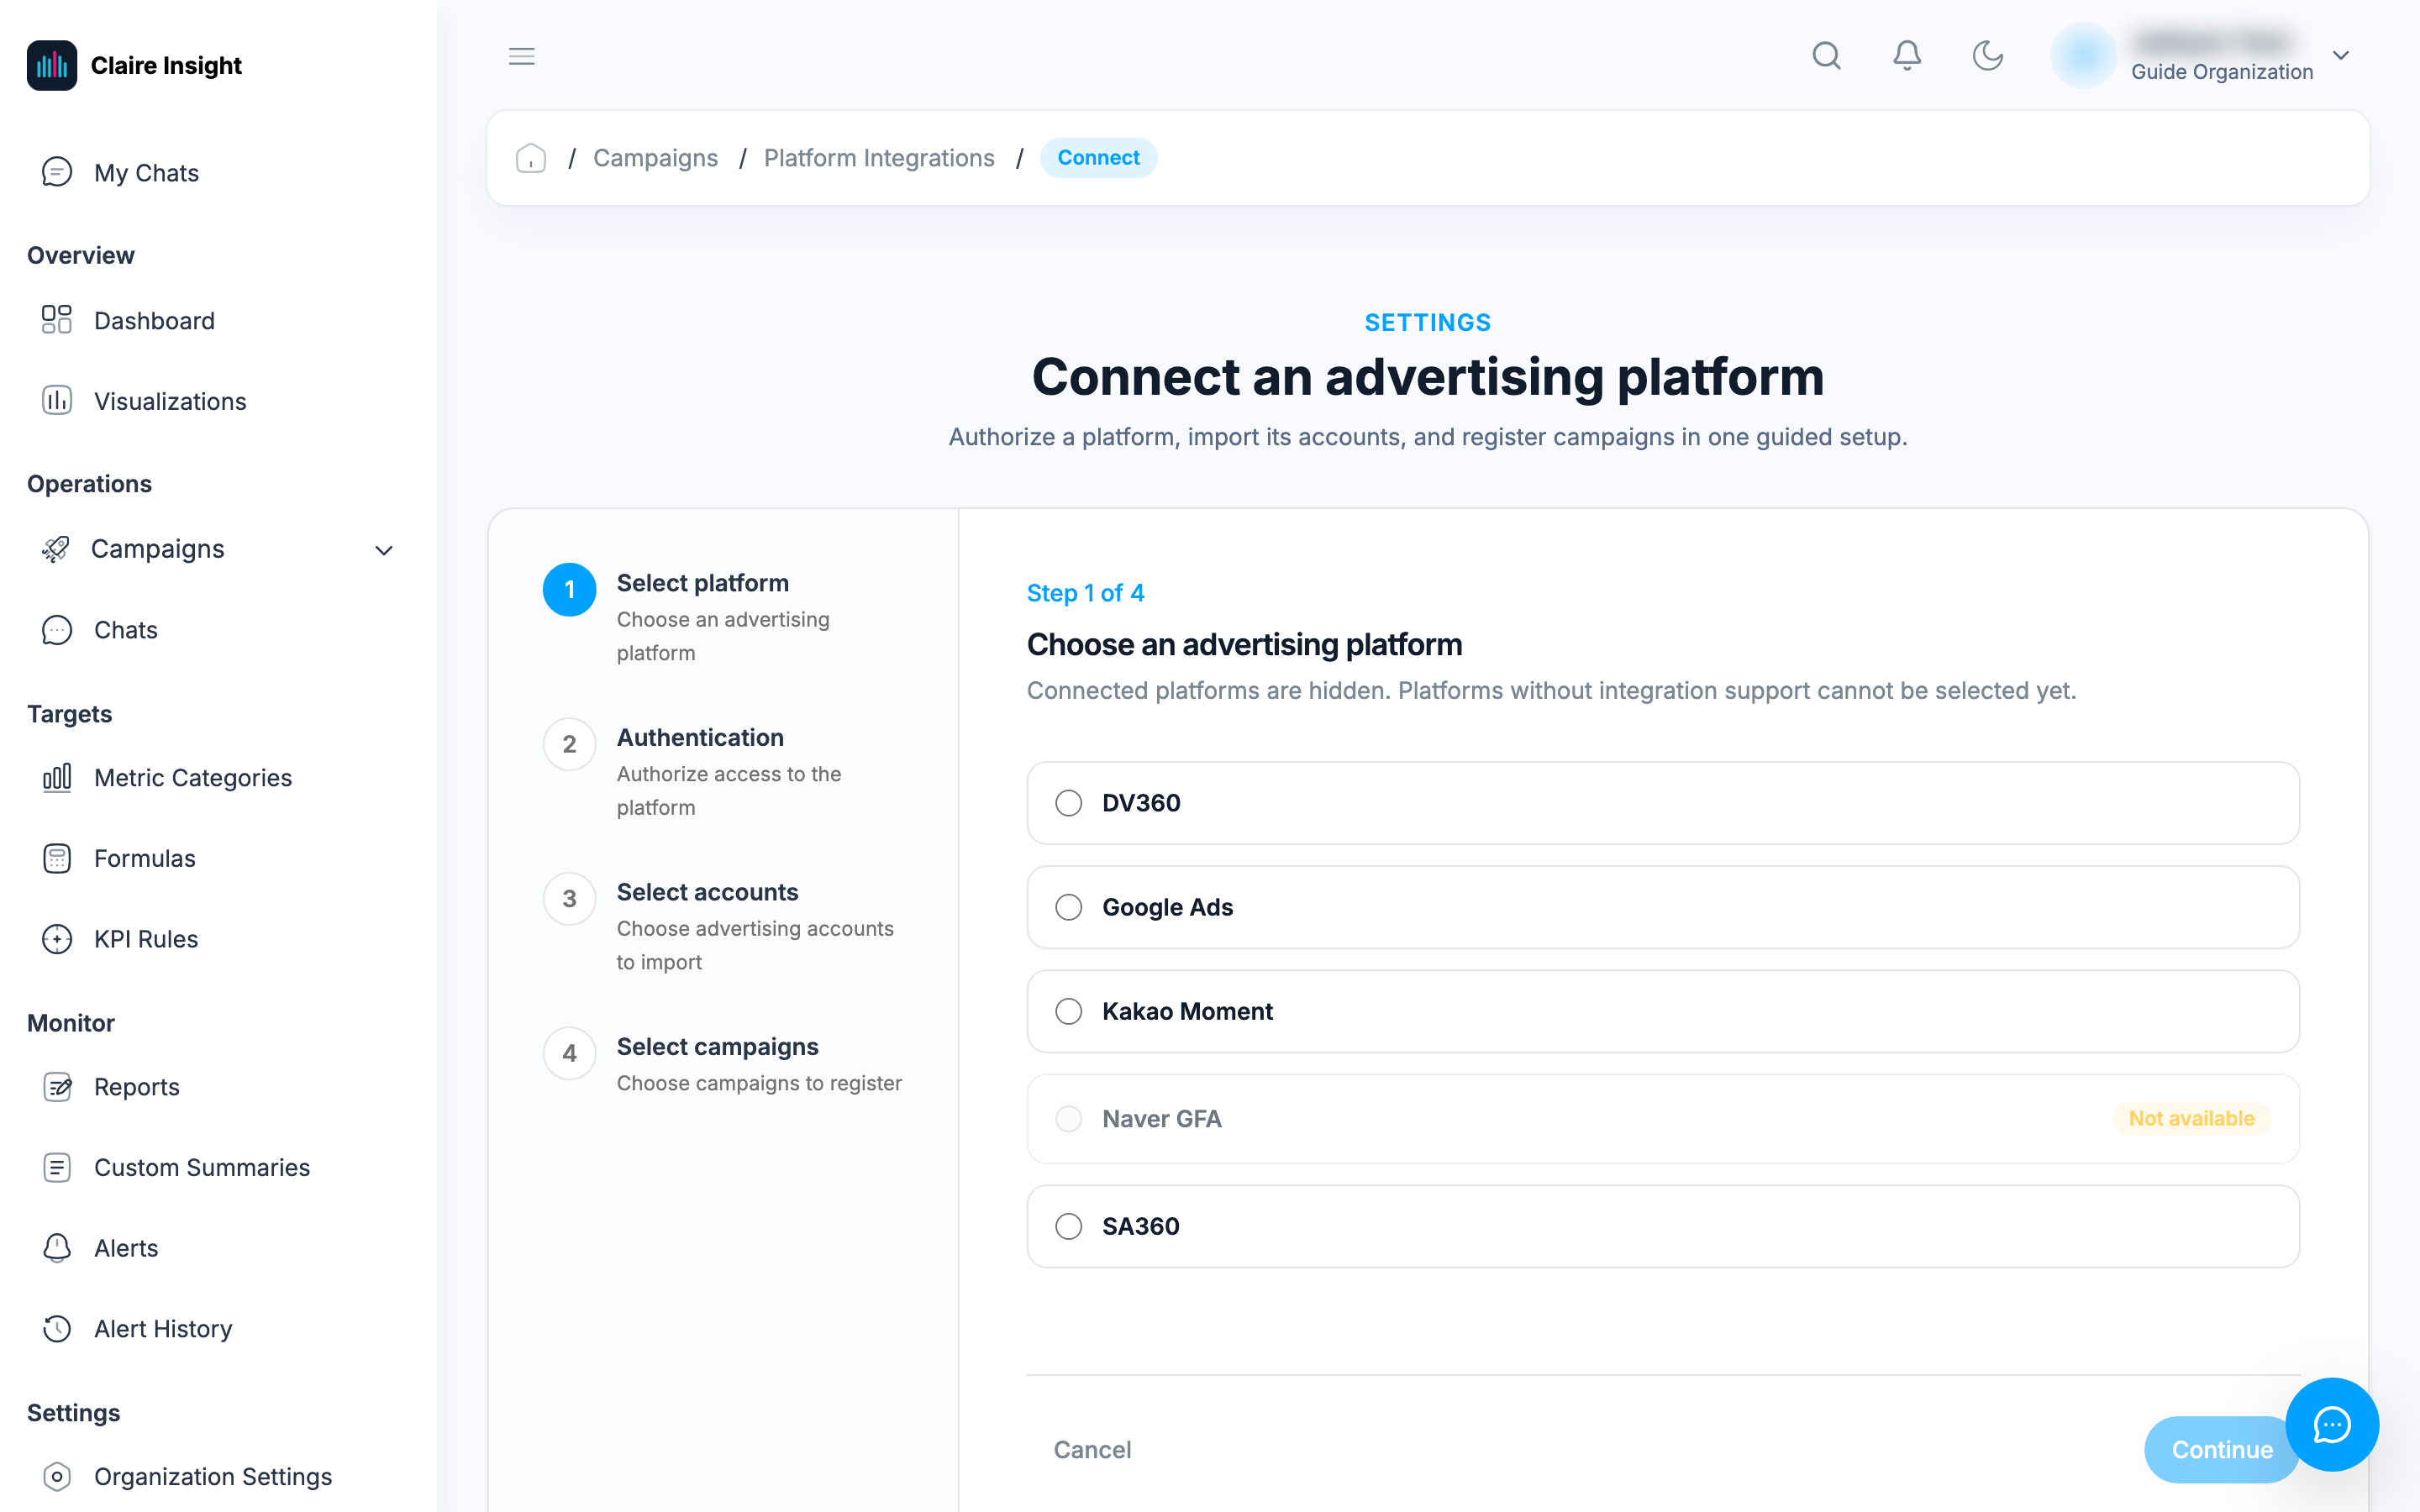Select the SA360 radio button

(x=1068, y=1226)
